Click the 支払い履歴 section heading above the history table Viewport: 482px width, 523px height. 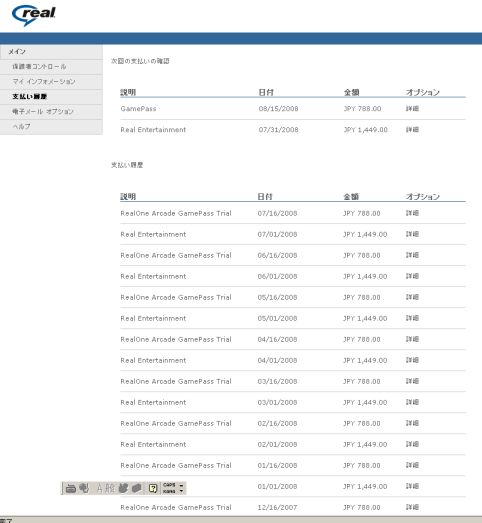127,165
